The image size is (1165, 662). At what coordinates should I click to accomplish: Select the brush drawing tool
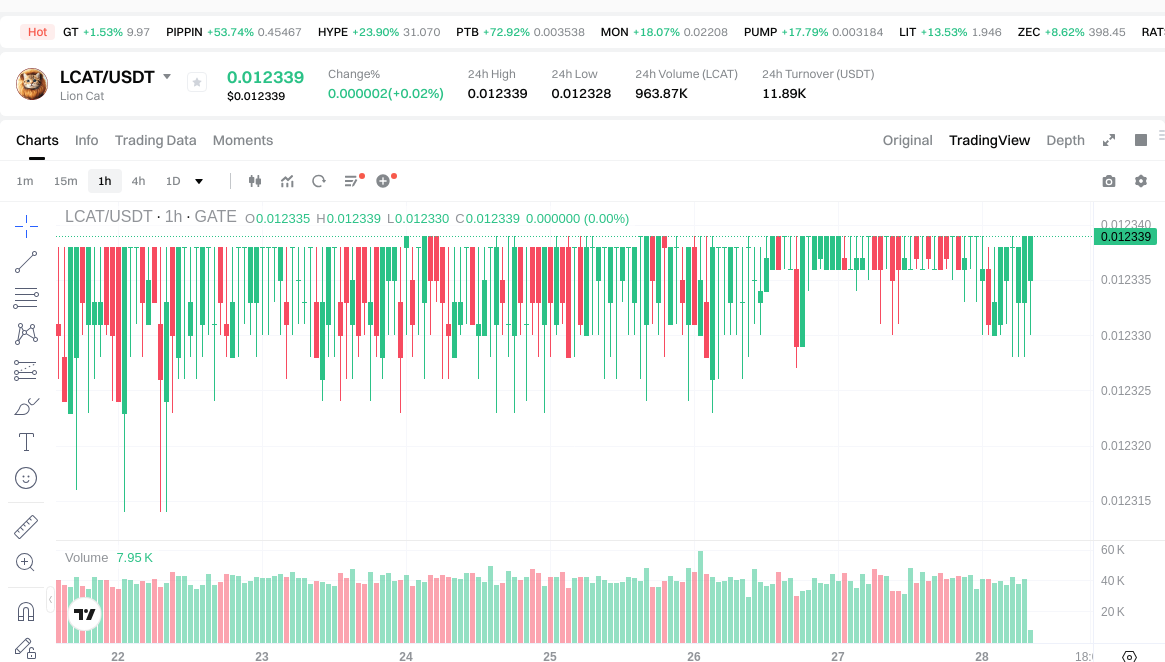coord(26,406)
